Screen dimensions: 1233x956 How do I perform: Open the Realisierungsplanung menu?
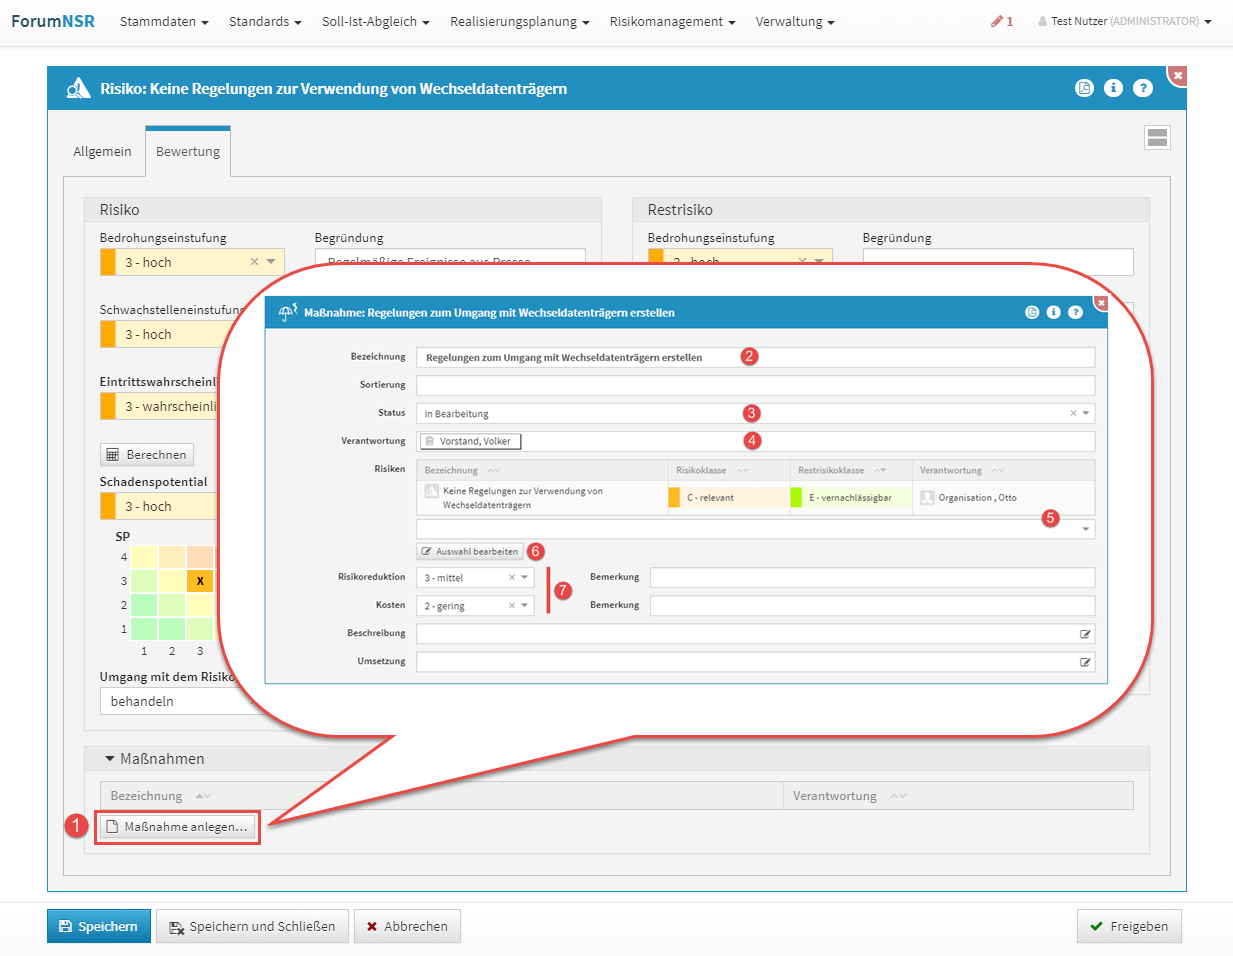click(519, 21)
